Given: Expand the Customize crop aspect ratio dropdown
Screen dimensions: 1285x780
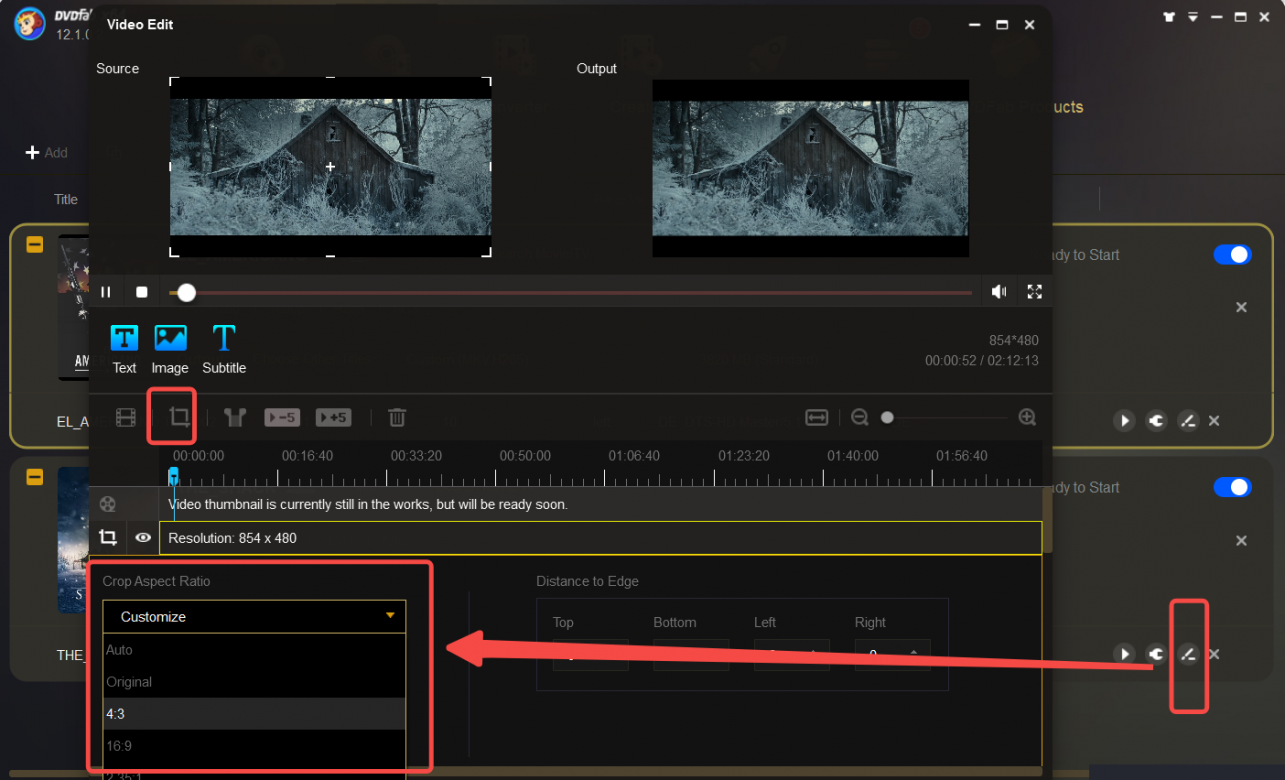Looking at the screenshot, I should coord(254,617).
